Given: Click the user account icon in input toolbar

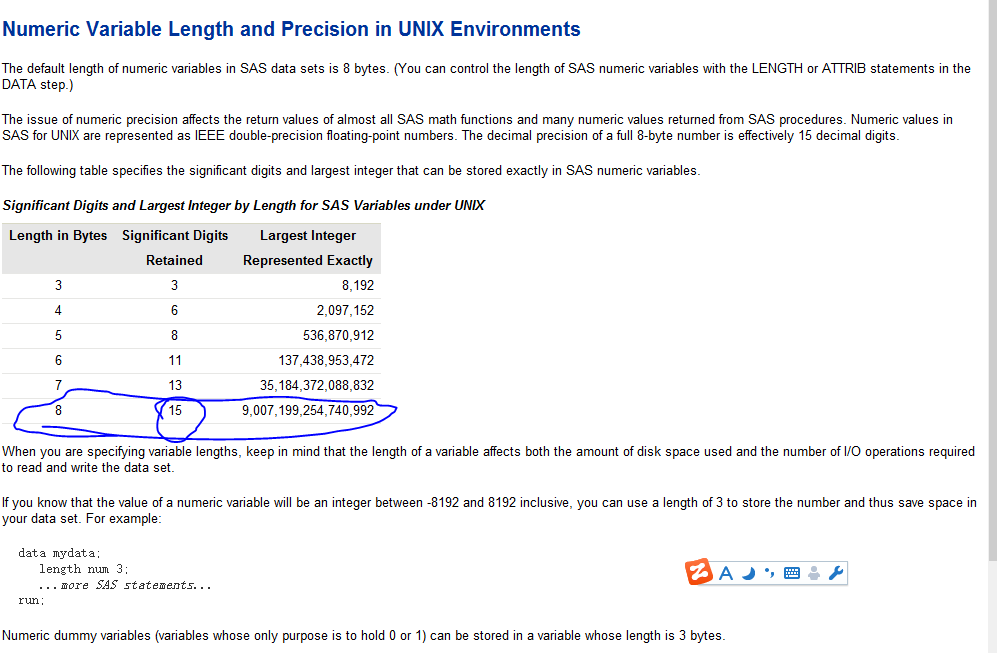Looking at the screenshot, I should 814,573.
